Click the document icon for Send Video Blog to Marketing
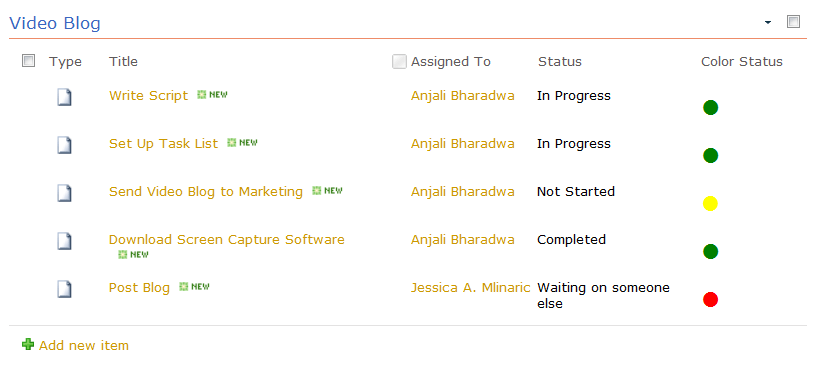This screenshot has height=371, width=836. tap(65, 193)
